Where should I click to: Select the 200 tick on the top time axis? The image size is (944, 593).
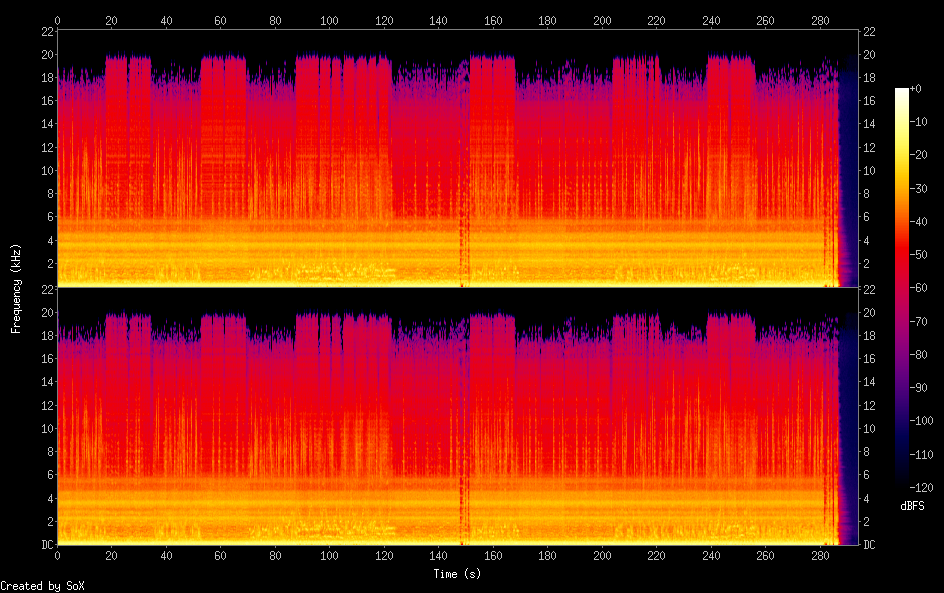pos(601,19)
